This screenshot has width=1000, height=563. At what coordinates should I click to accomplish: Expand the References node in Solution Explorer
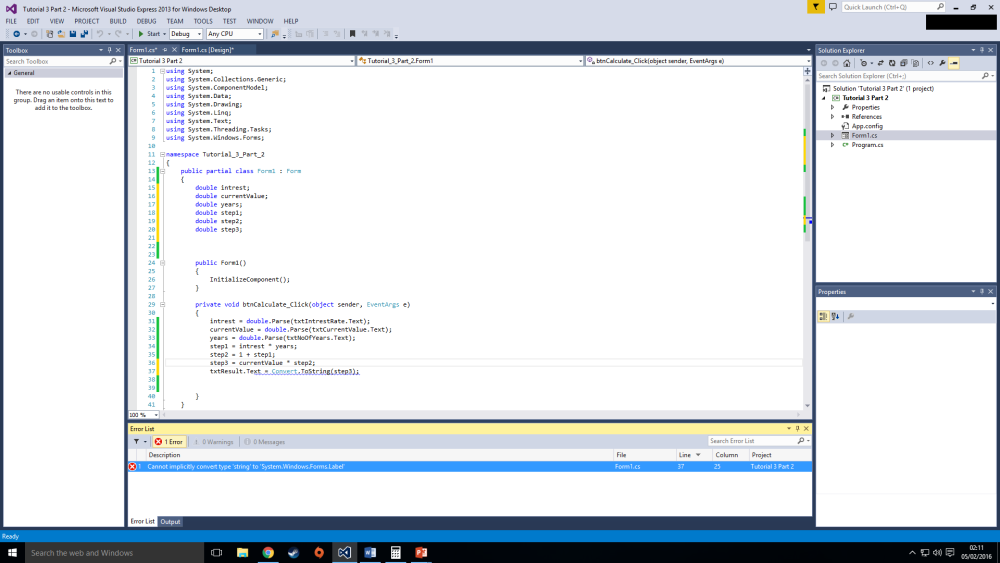832,117
